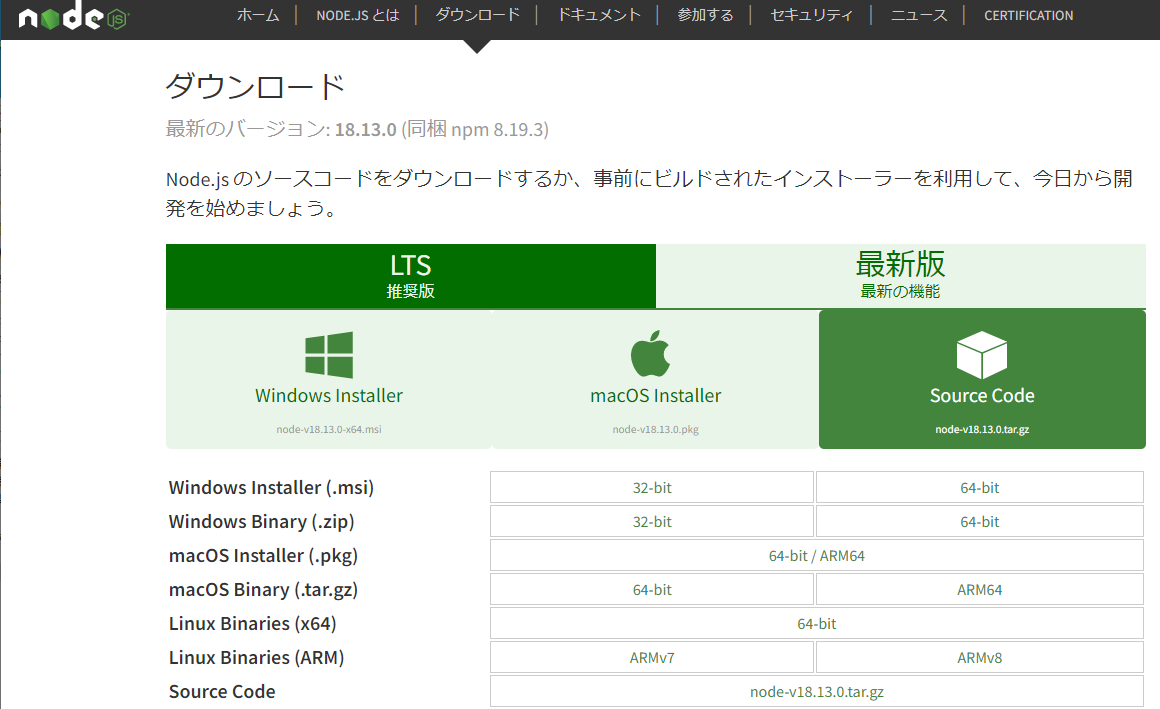Click the 'Source Code' table row label
Image resolution: width=1160 pixels, height=709 pixels.
click(222, 692)
